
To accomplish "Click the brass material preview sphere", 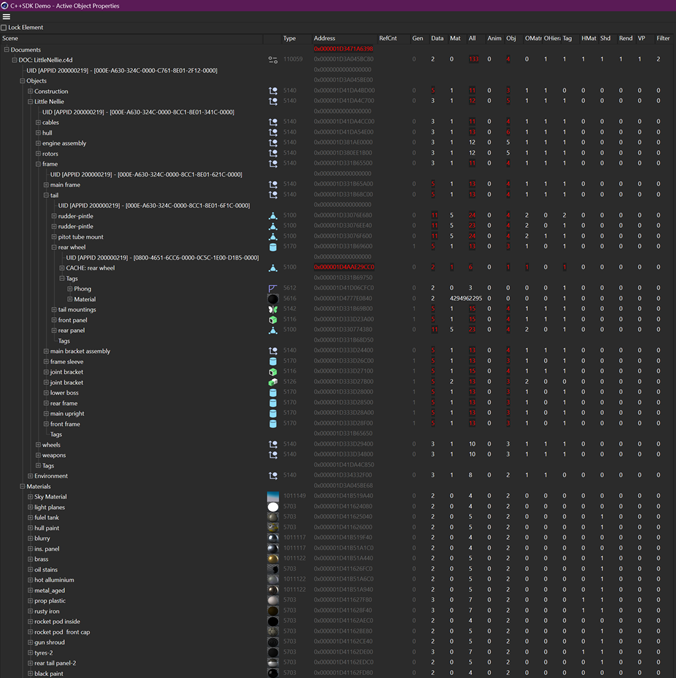I will 273,559.
